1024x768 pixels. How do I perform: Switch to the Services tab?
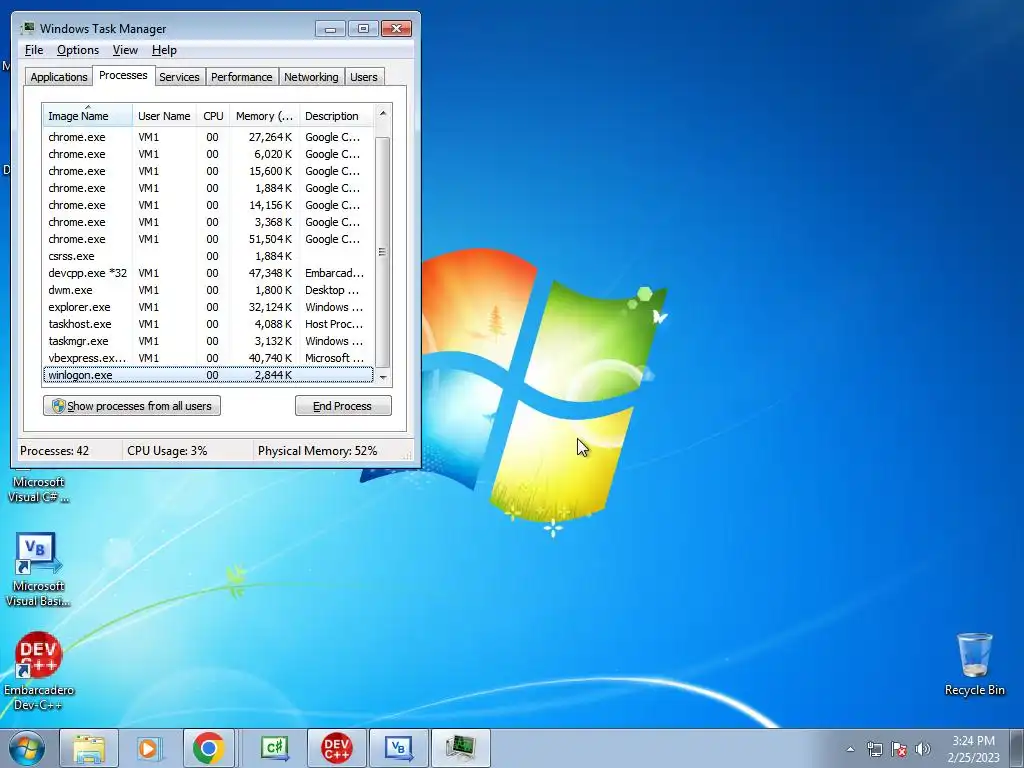coord(180,77)
